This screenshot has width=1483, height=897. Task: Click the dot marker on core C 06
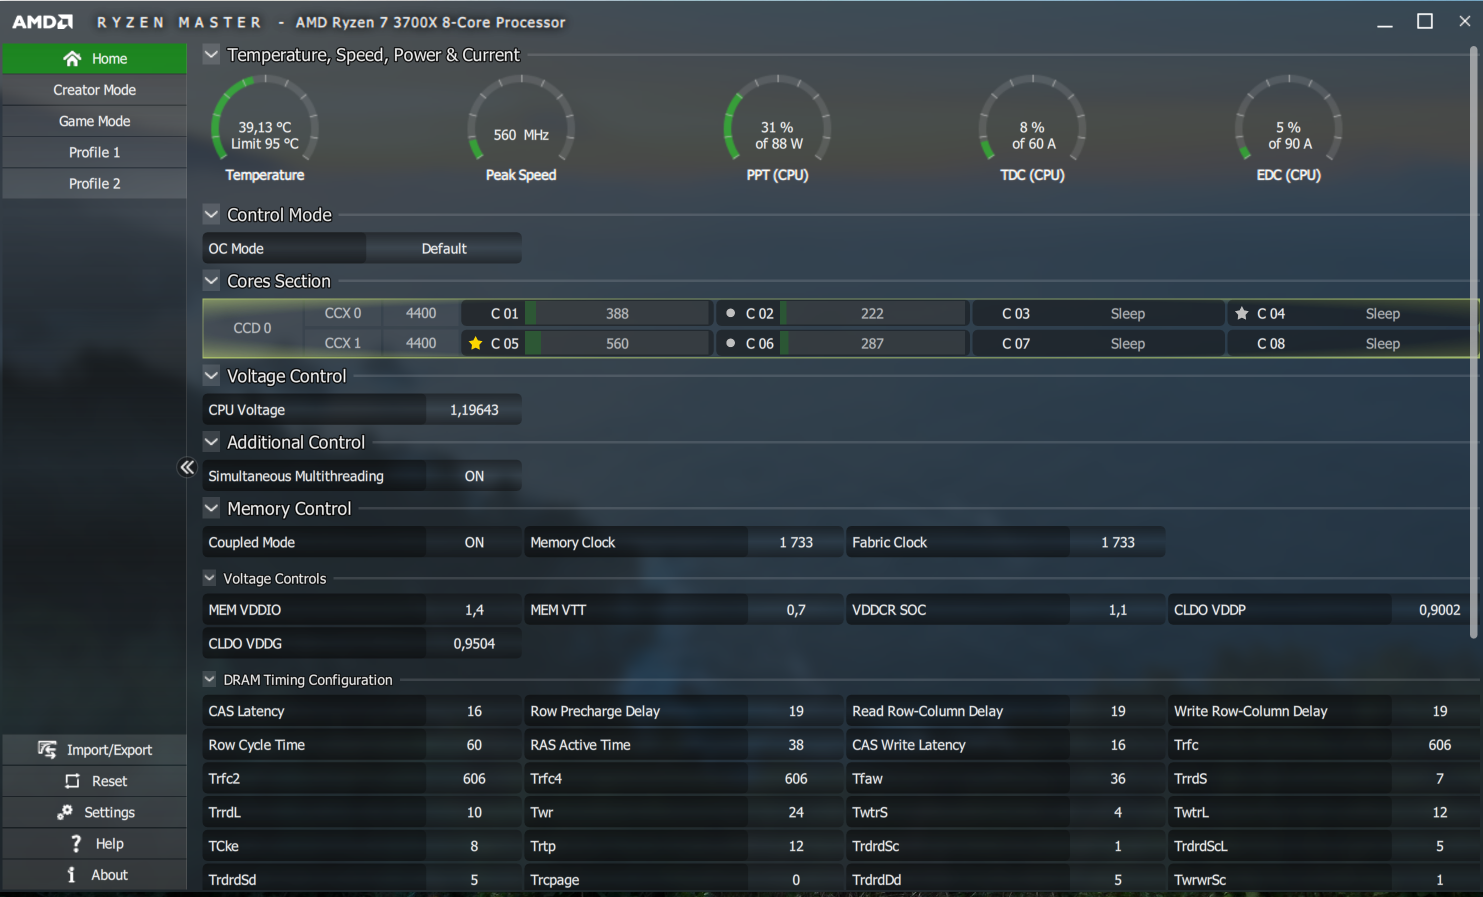click(x=730, y=343)
